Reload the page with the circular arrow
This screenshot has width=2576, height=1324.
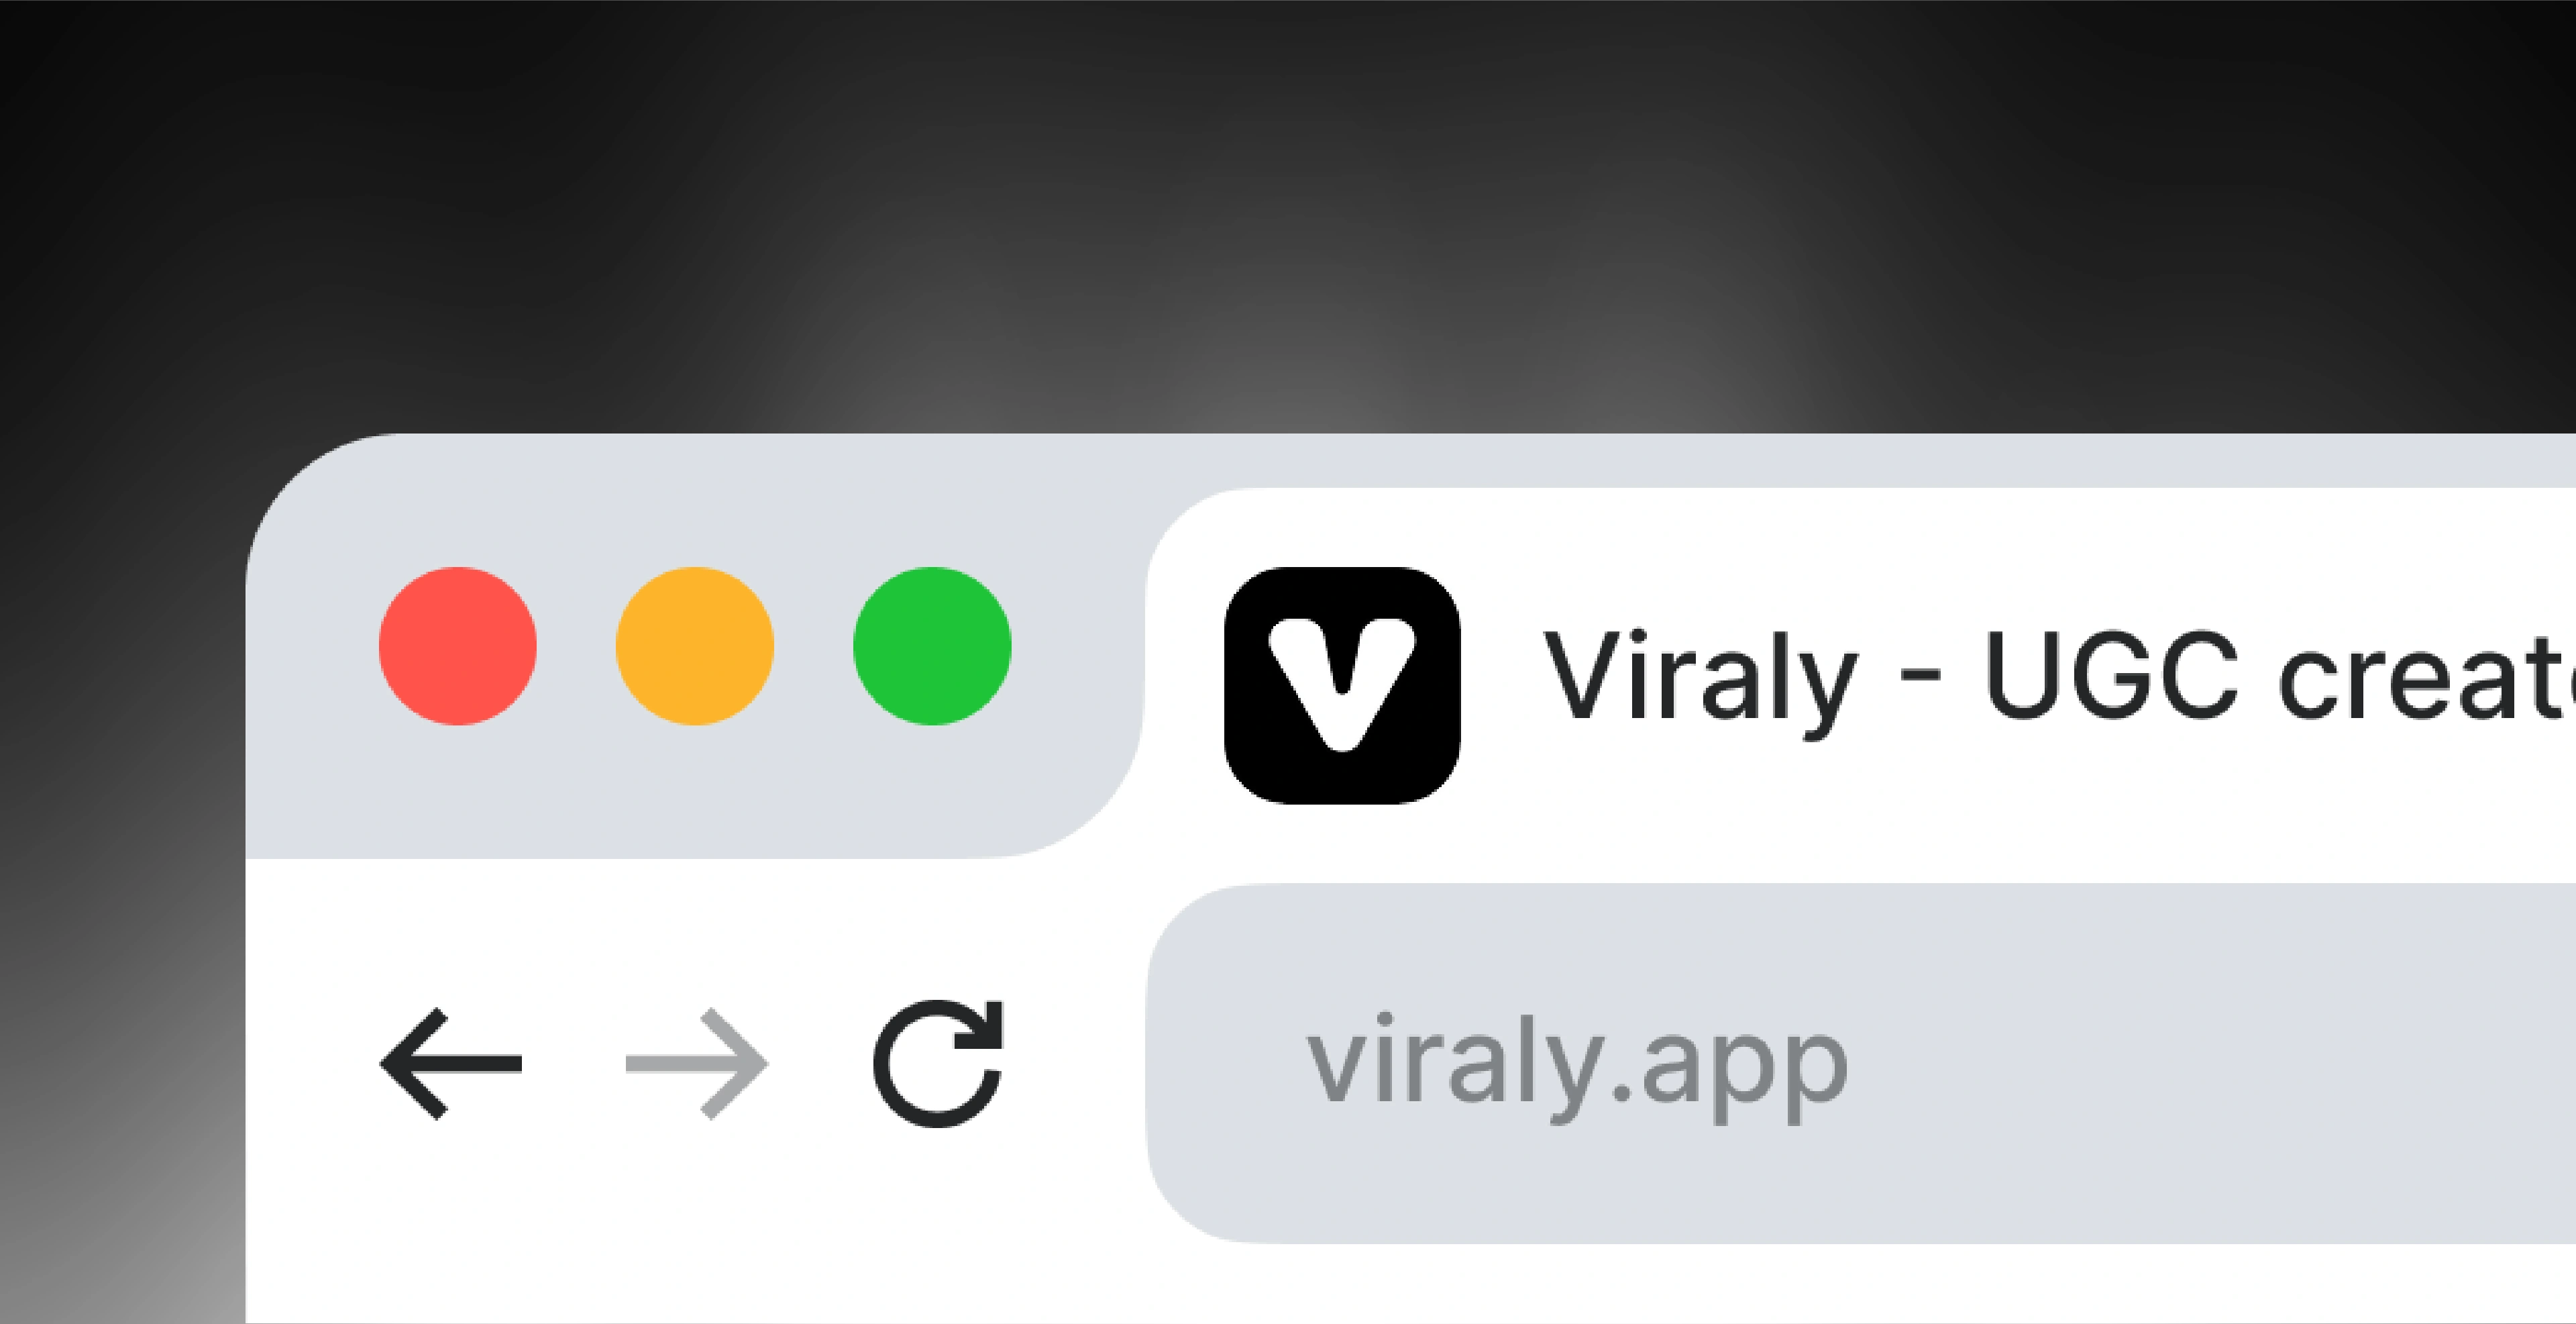click(938, 1063)
